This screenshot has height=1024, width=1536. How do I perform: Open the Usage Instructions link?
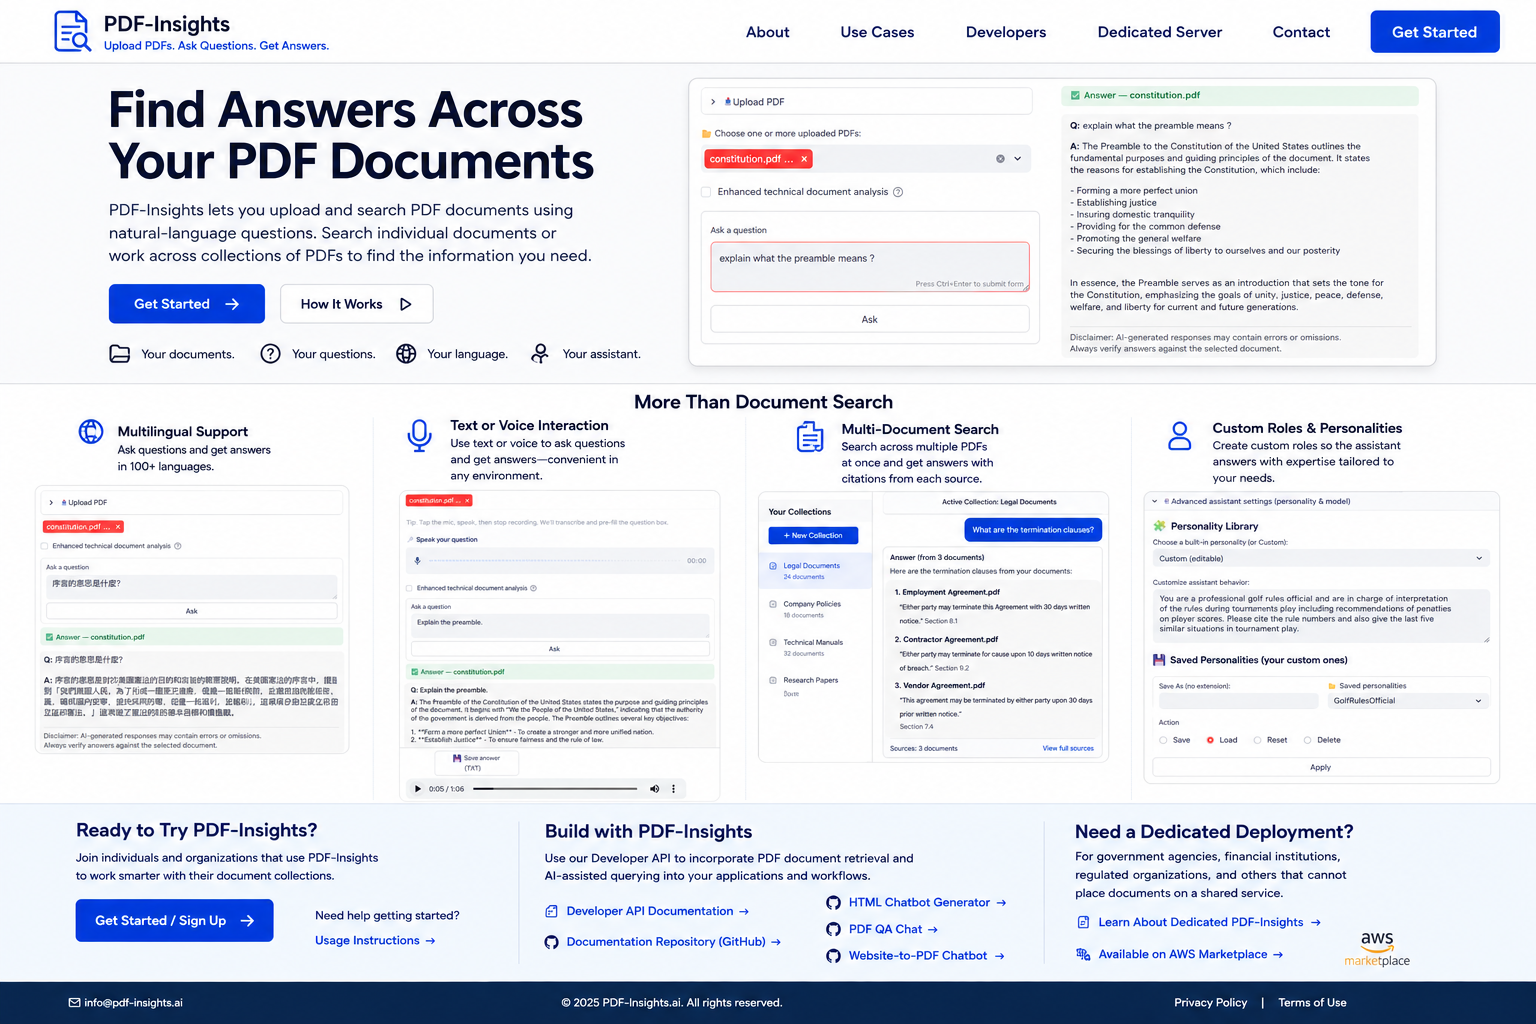pos(375,941)
